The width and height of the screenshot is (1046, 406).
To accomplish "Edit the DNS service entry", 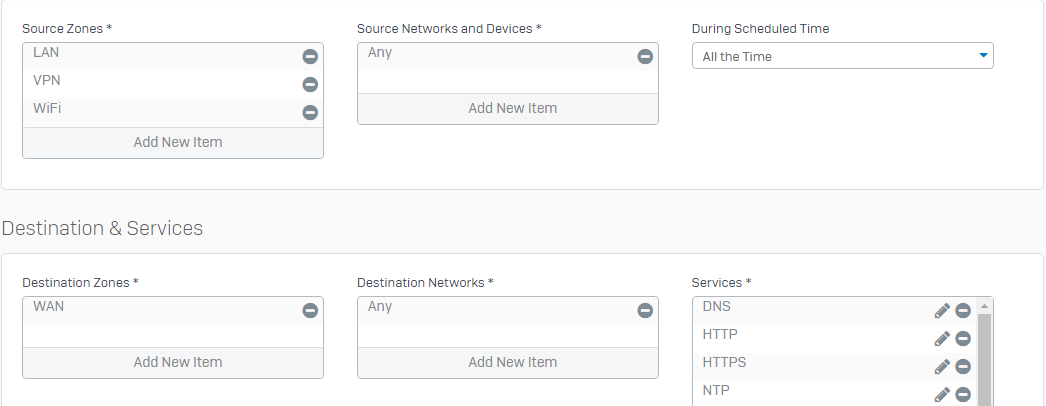I will click(x=942, y=311).
